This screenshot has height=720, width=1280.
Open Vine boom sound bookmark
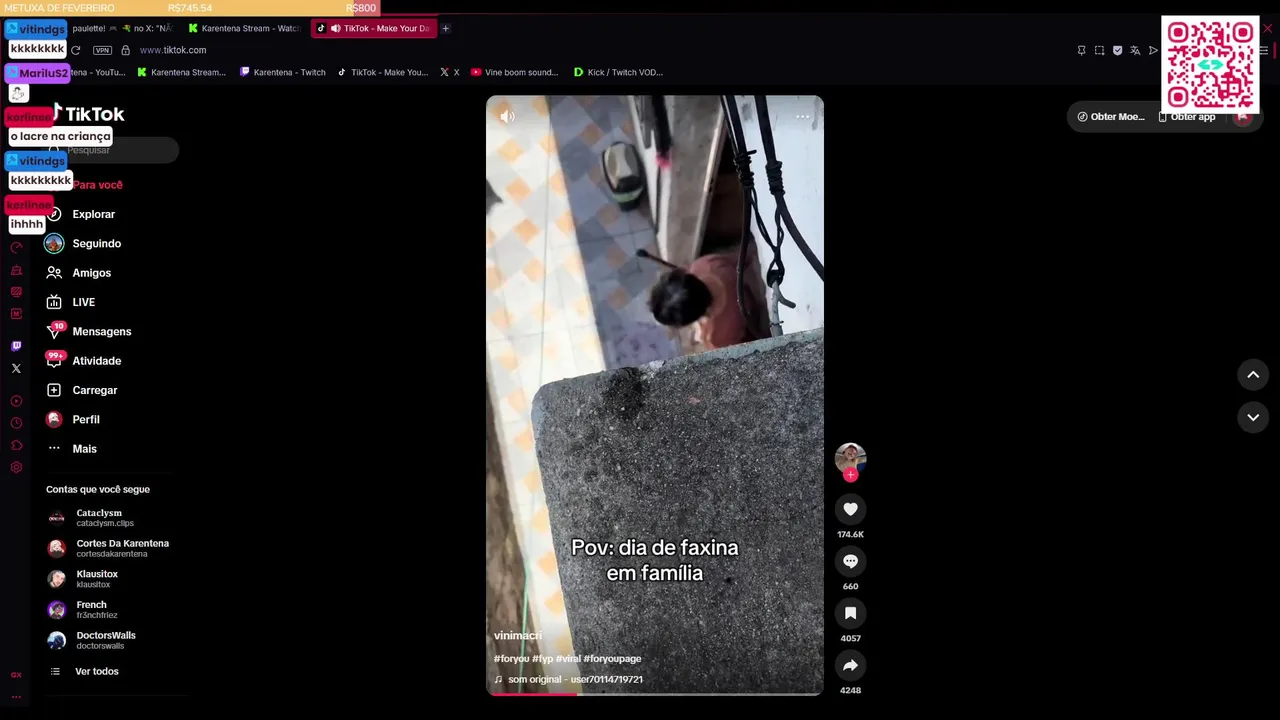[514, 72]
